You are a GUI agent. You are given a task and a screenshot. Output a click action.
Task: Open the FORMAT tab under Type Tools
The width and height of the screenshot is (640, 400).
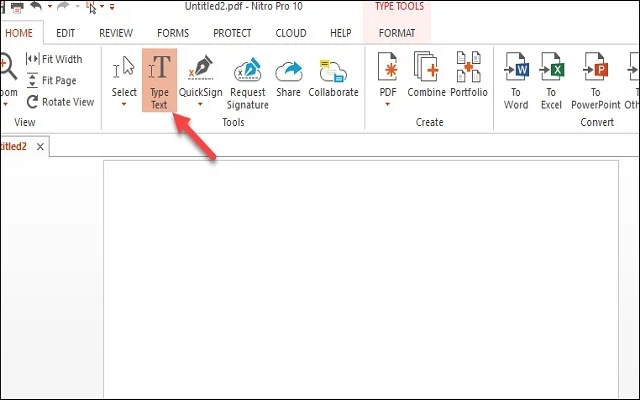tap(397, 33)
